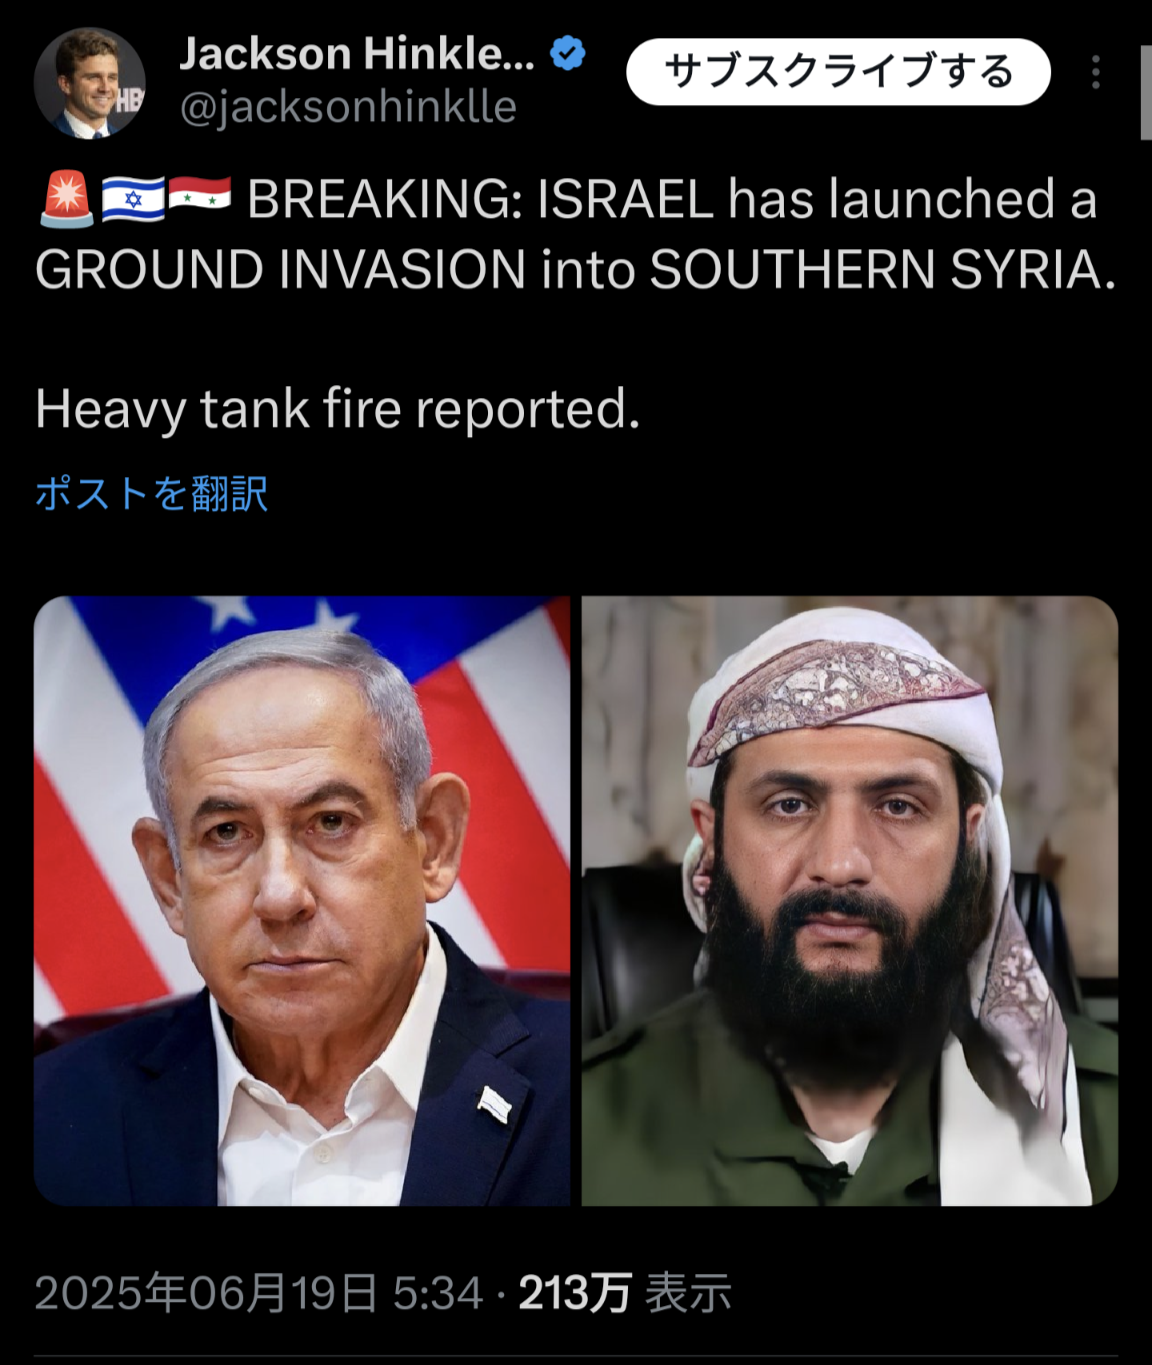Click the blue verified badge
This screenshot has height=1365, width=1152.
[x=568, y=53]
